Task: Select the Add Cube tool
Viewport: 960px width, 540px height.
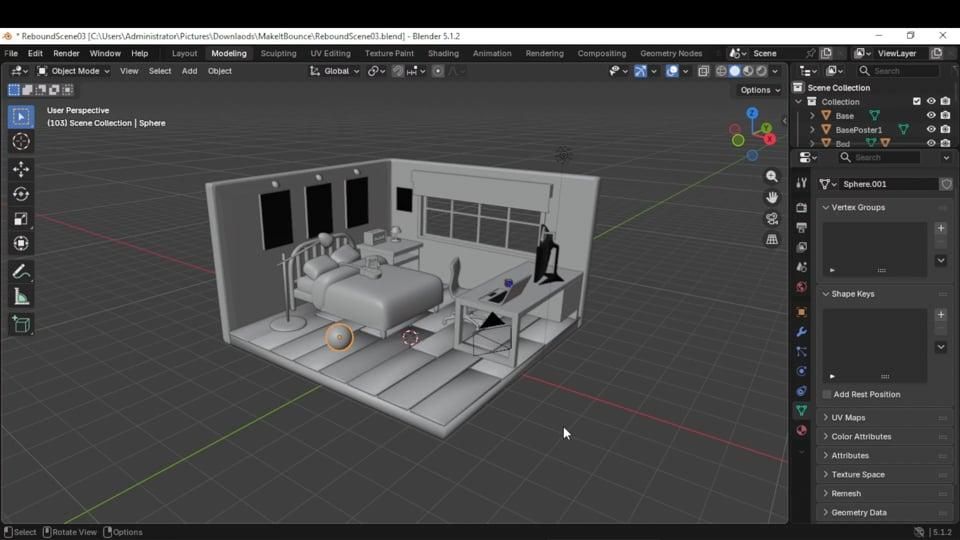Action: [21, 324]
